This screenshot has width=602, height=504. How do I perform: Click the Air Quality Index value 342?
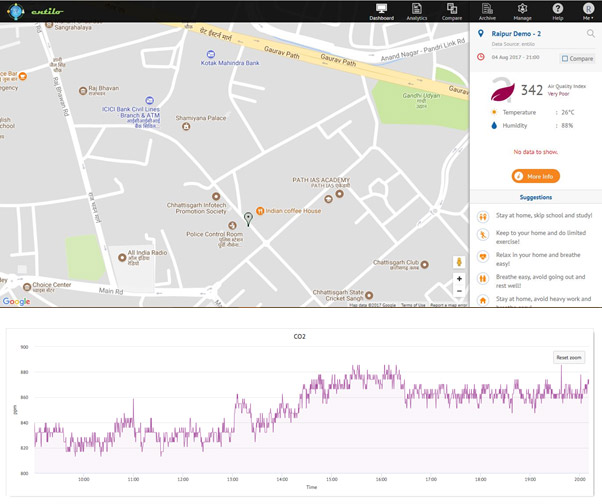[532, 90]
